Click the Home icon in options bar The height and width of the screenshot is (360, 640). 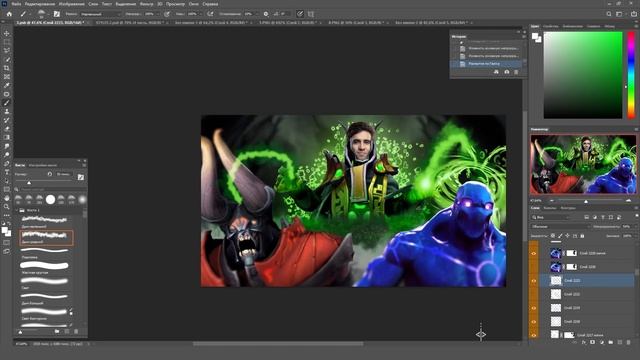9,14
